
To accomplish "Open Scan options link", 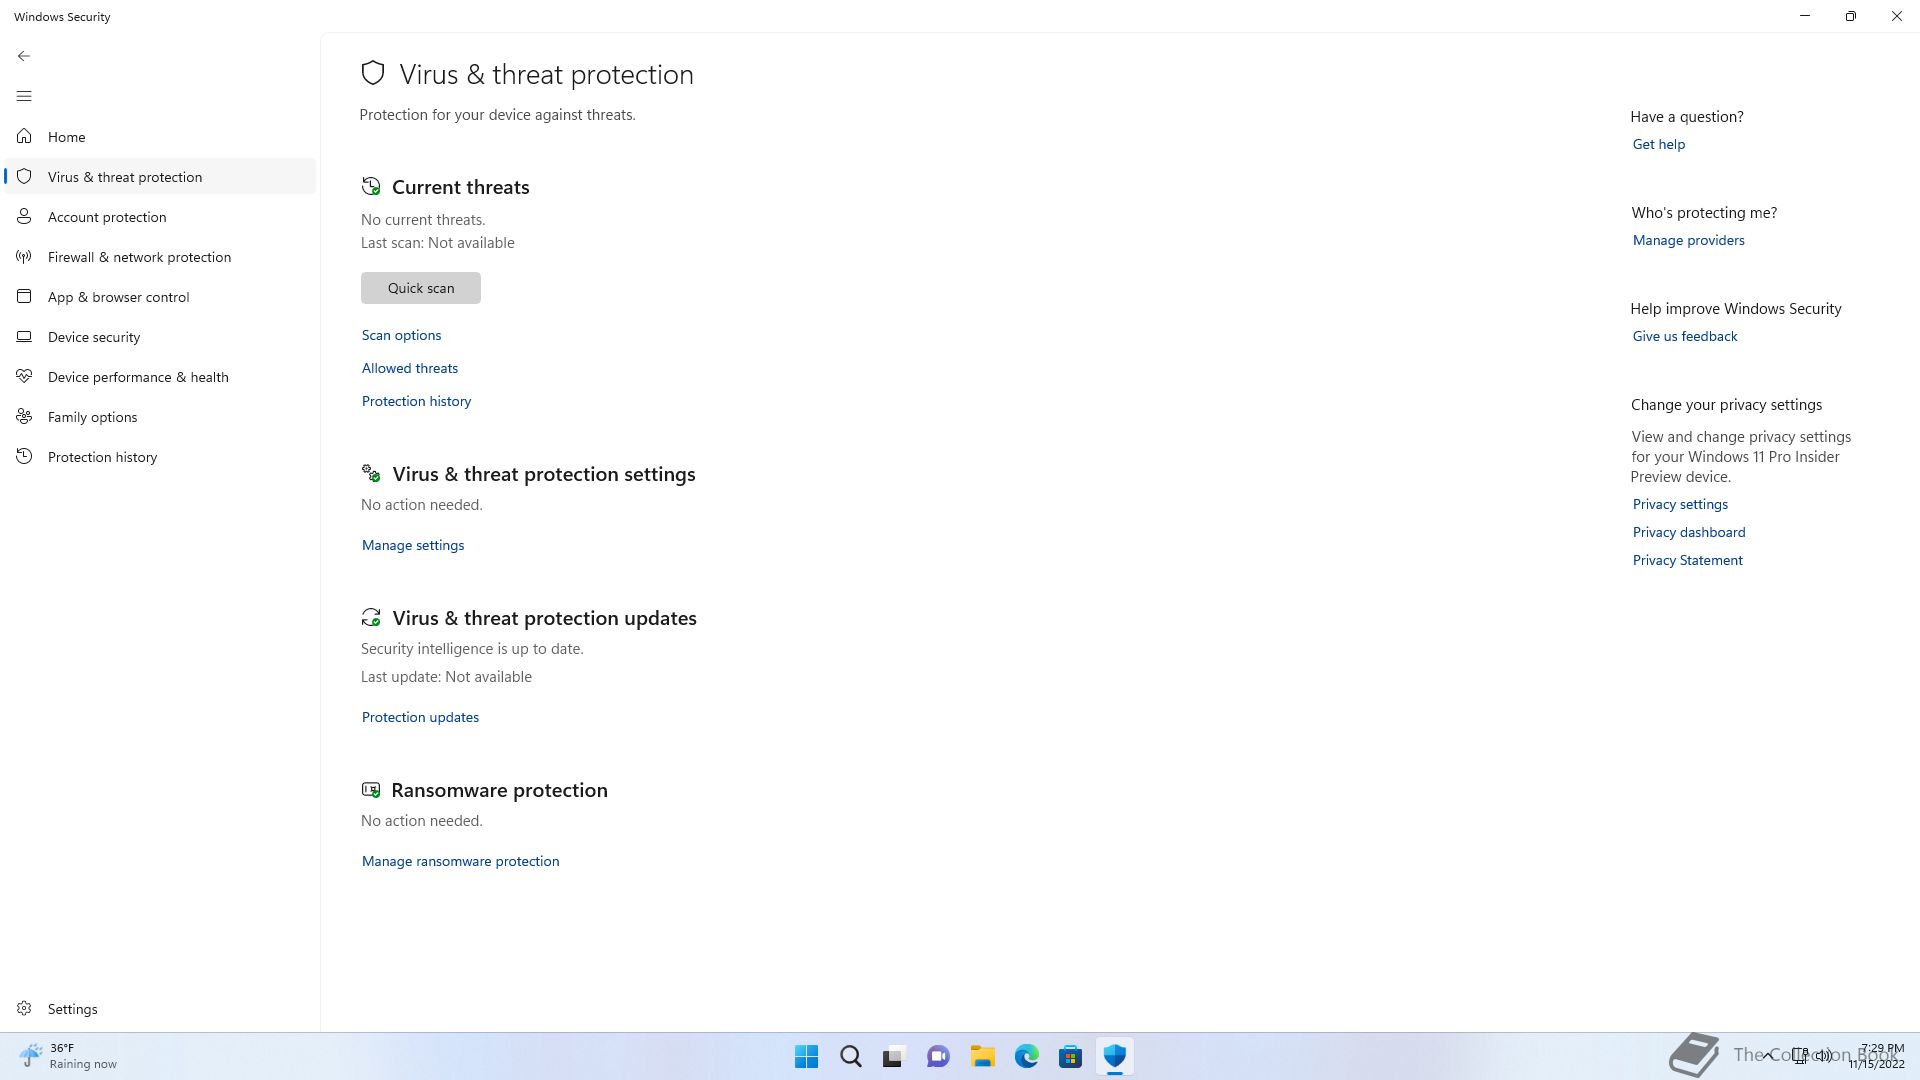I will [401, 335].
